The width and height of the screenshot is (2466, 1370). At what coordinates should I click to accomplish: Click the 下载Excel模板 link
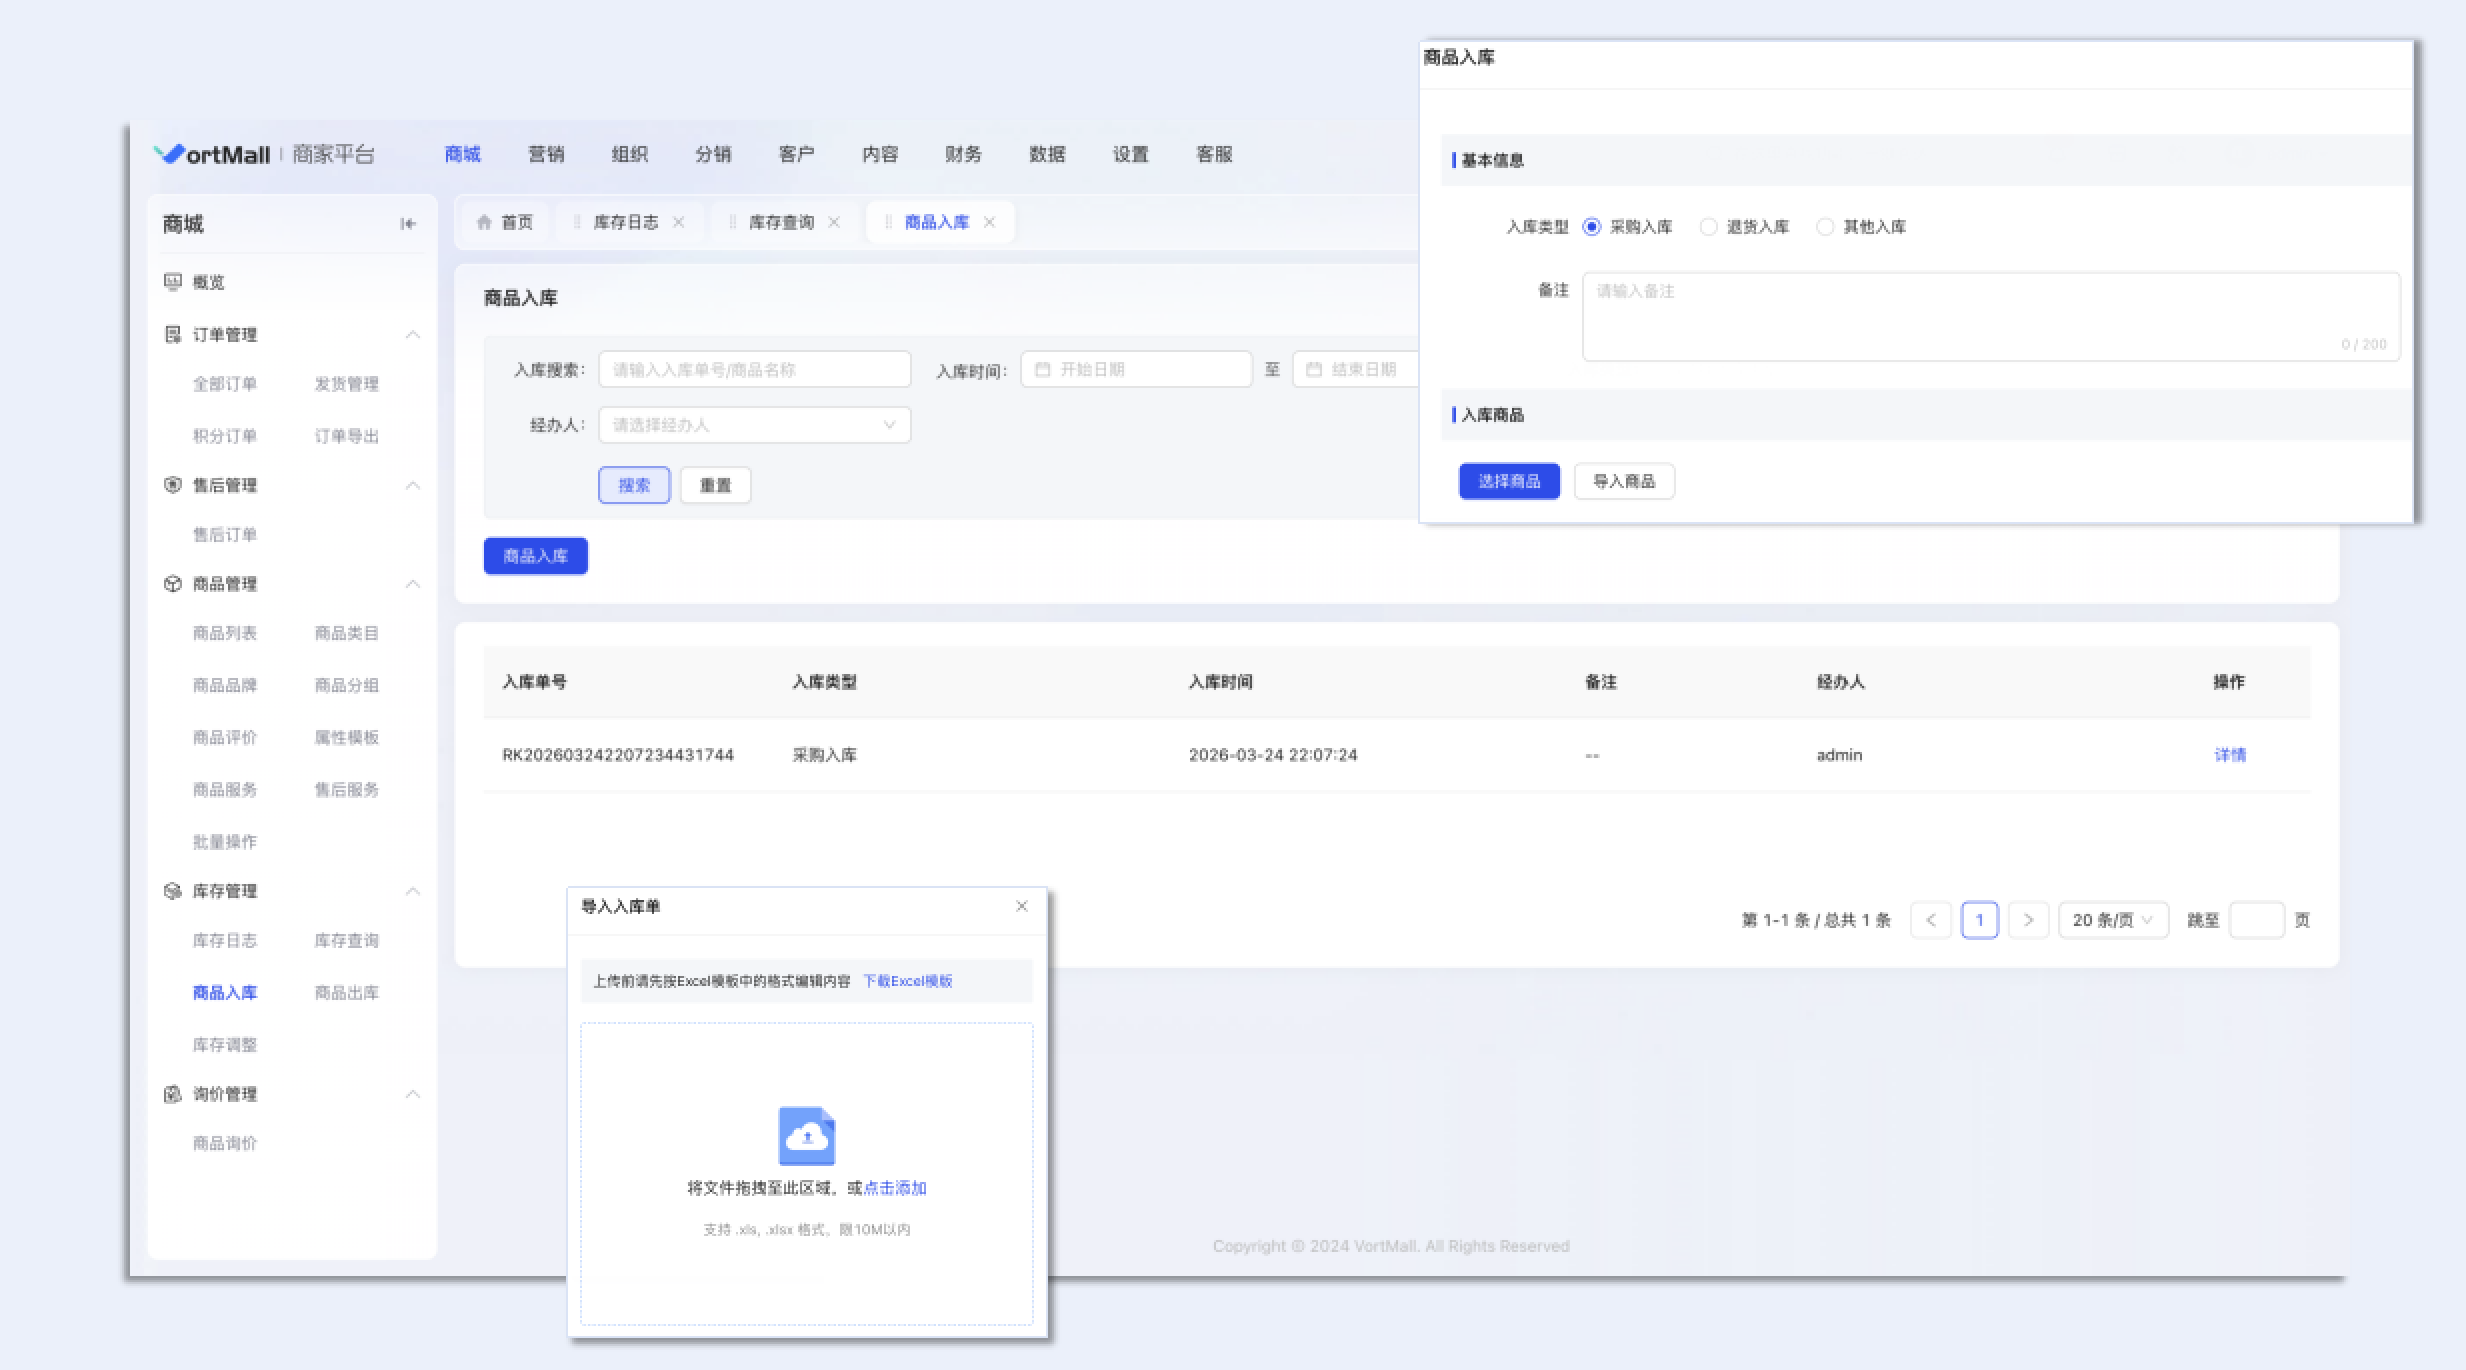pos(907,981)
